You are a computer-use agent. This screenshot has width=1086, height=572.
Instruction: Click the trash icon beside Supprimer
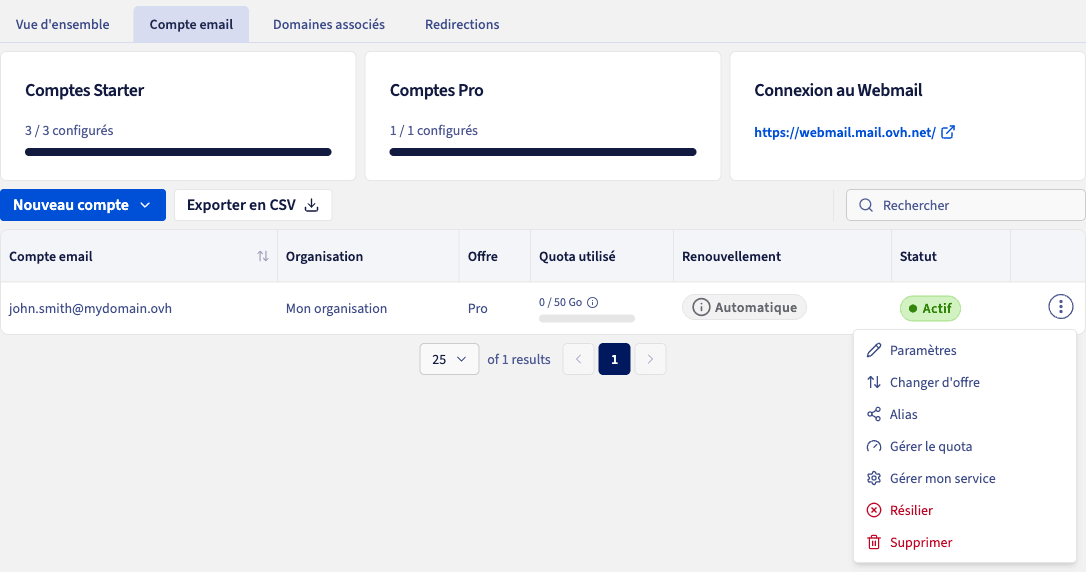point(874,542)
